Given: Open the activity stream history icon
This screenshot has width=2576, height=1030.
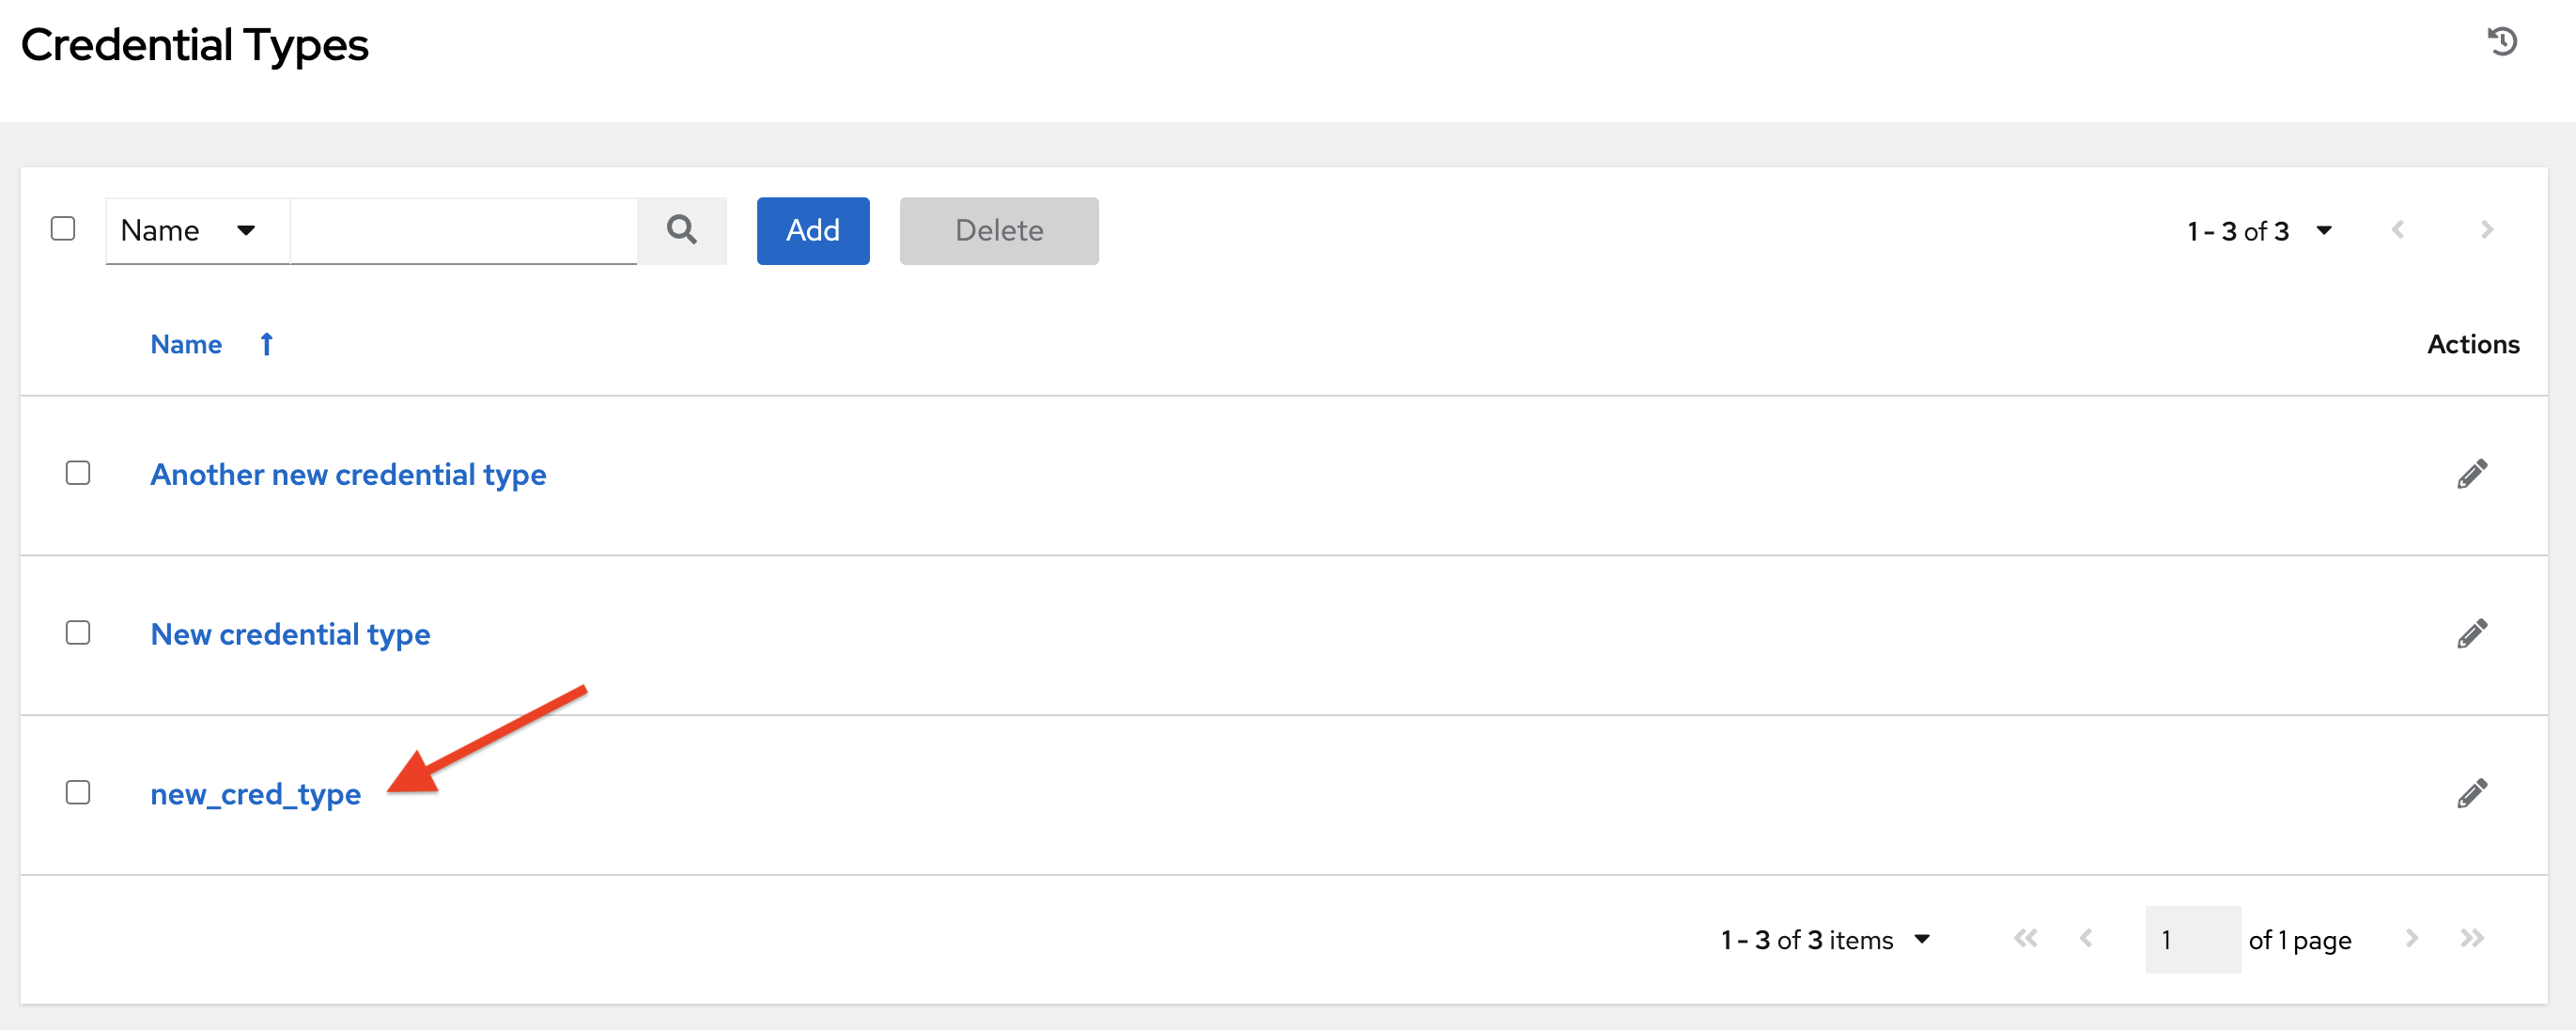Looking at the screenshot, I should (2503, 41).
